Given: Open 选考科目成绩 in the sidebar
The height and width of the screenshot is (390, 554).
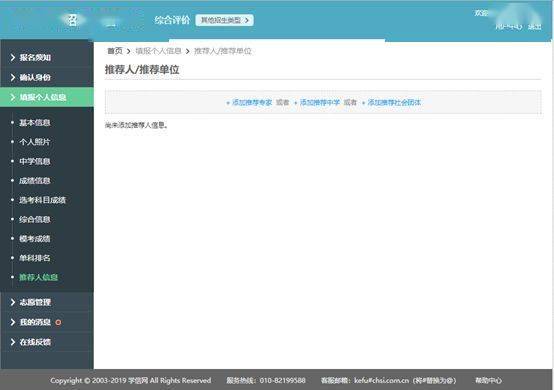Looking at the screenshot, I should point(42,200).
